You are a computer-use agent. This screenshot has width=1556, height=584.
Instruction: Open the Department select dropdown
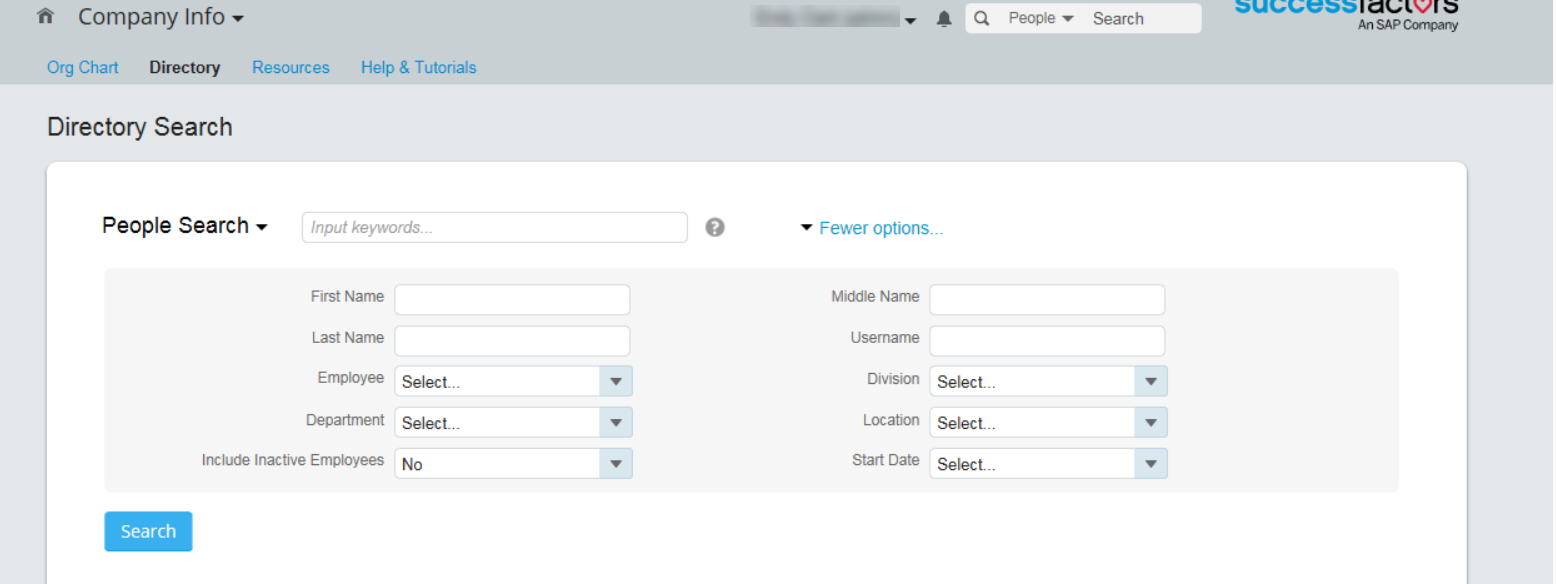pos(513,422)
